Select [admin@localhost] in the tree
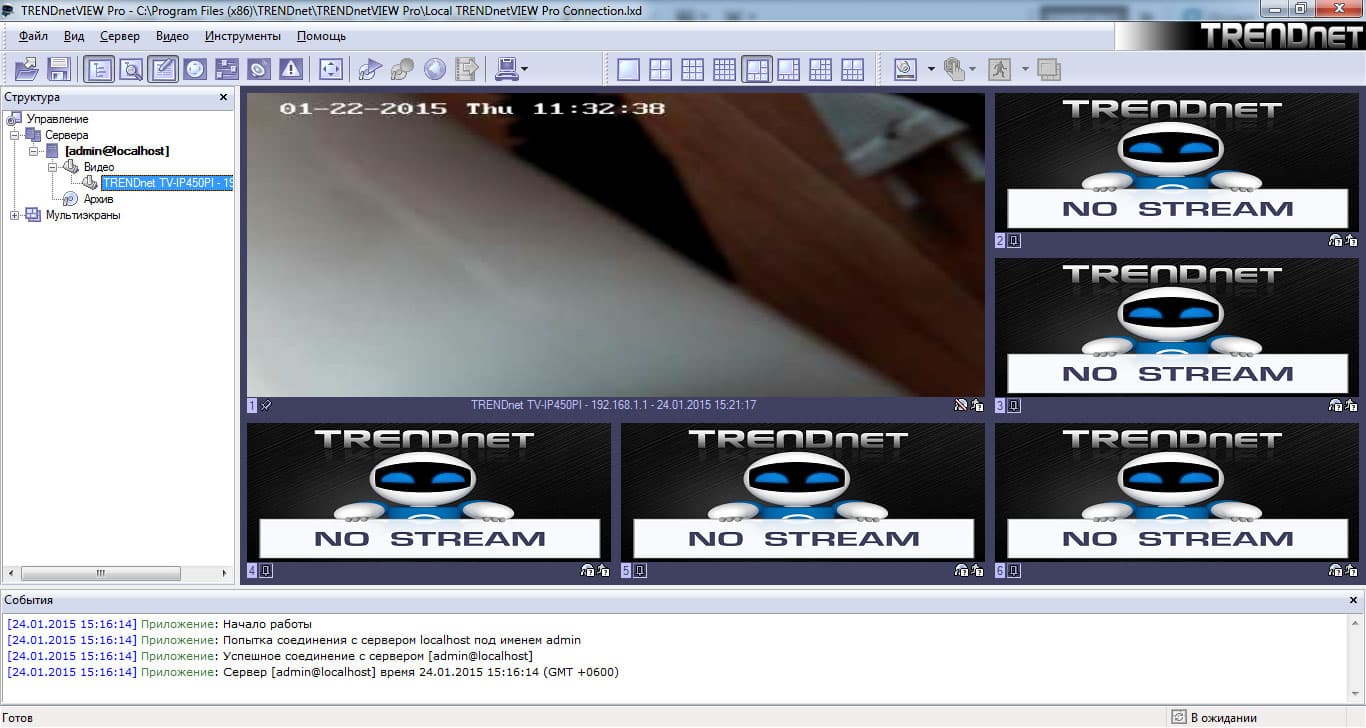Screen dimensions: 1366x728 (117, 151)
